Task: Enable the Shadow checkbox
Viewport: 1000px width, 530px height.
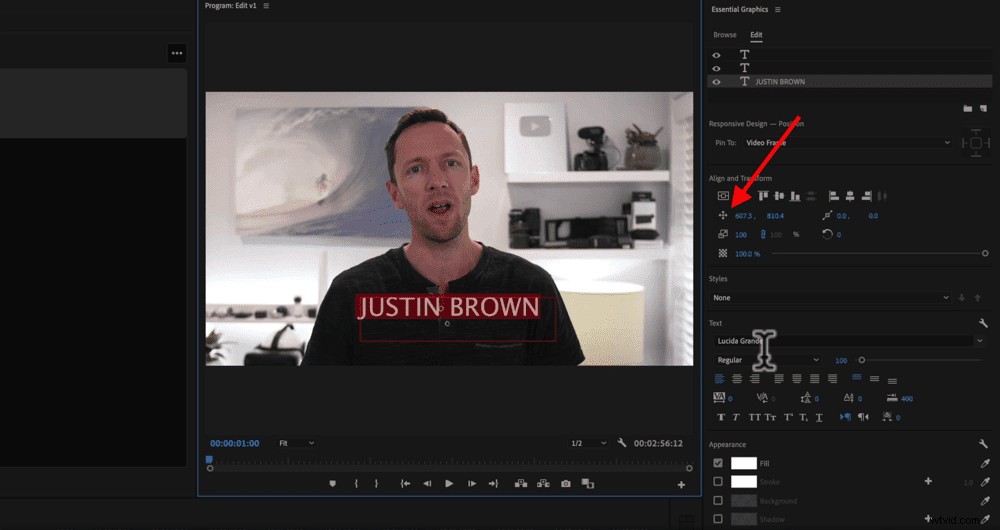Action: coord(718,519)
